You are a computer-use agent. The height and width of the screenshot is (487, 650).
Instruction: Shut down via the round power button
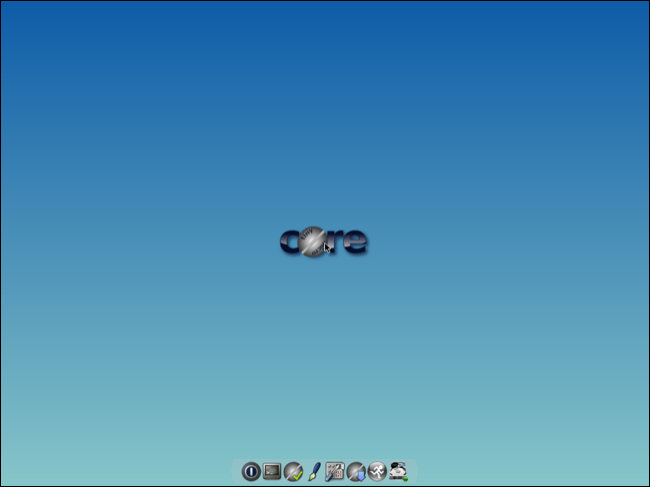(251, 471)
